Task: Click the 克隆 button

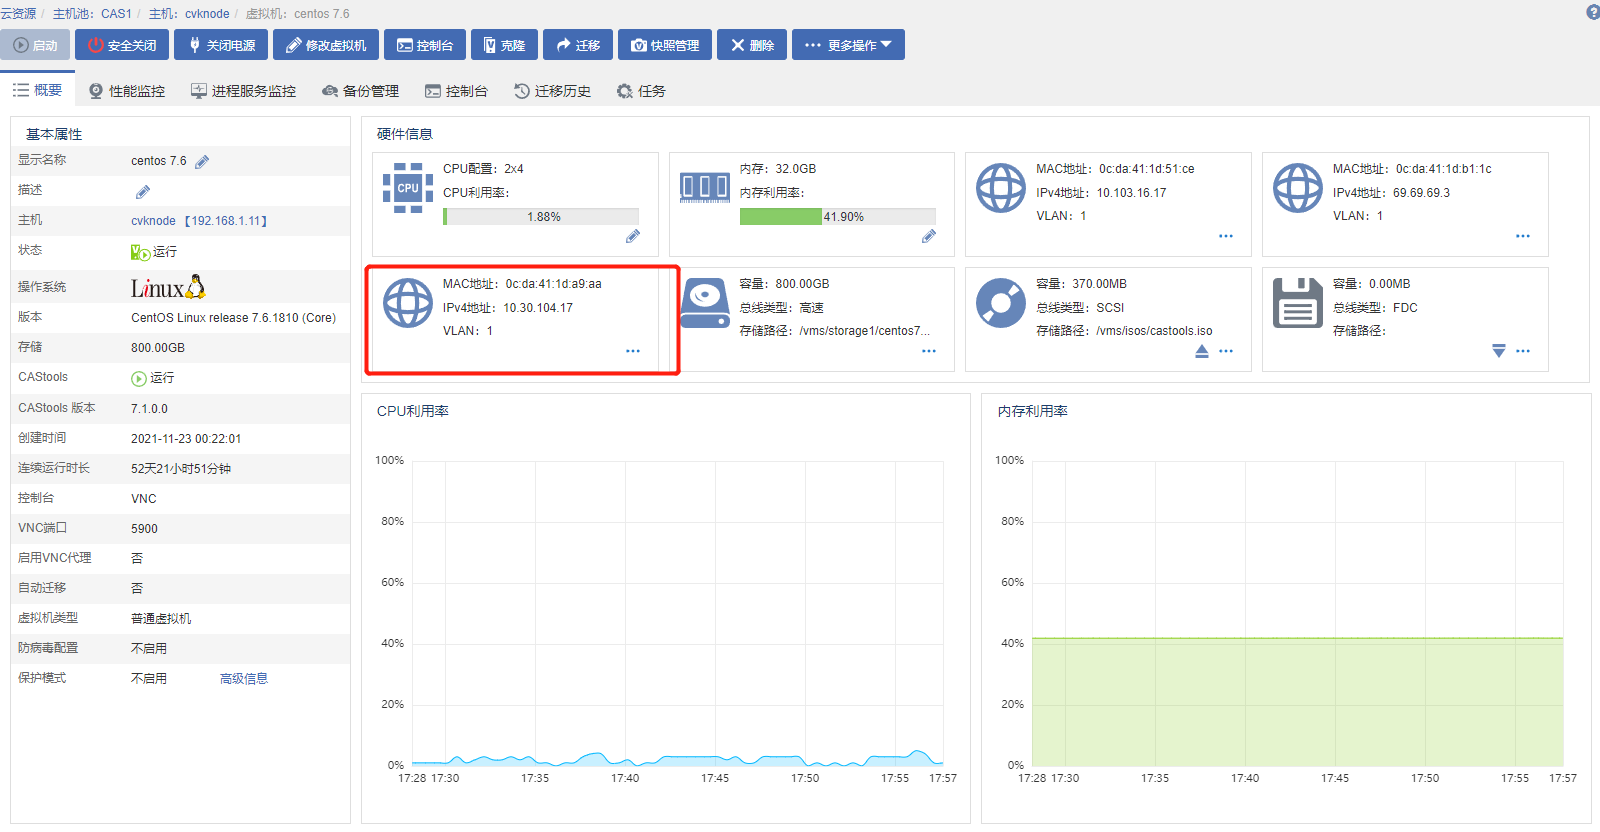Action: [504, 45]
